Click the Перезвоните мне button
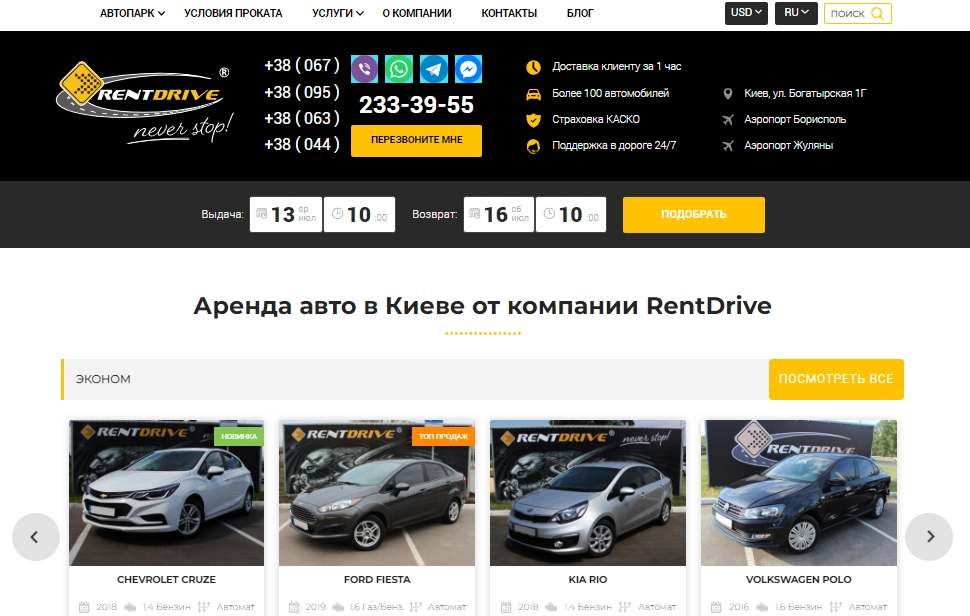 click(416, 140)
